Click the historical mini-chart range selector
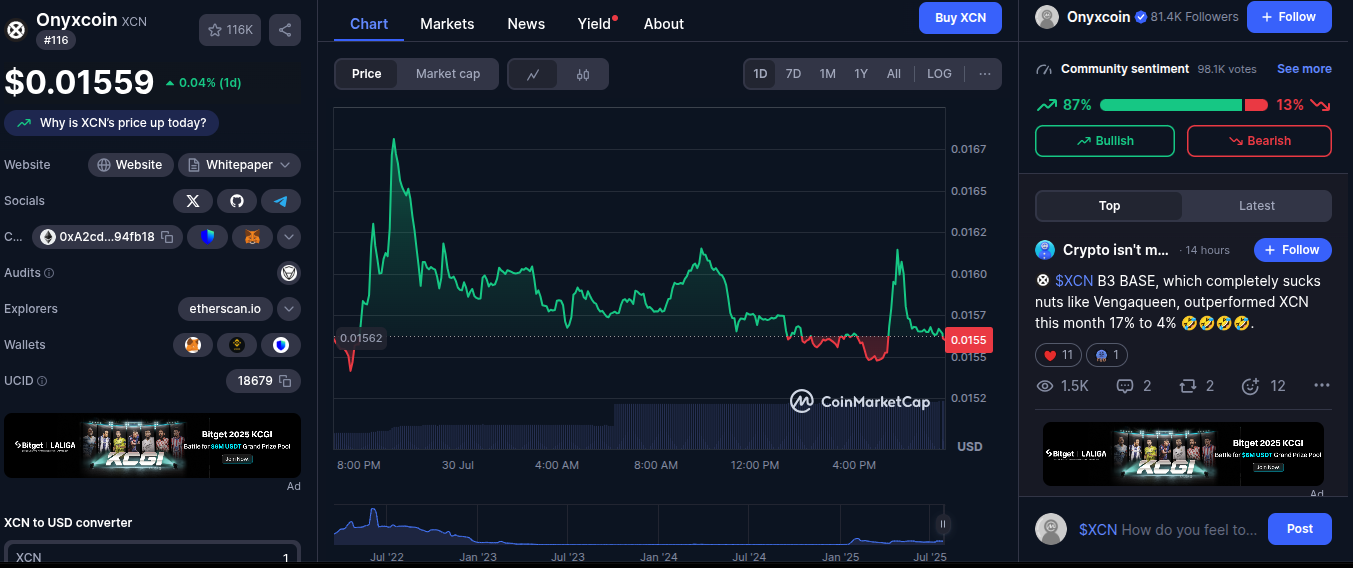The image size is (1353, 568). coord(640,525)
